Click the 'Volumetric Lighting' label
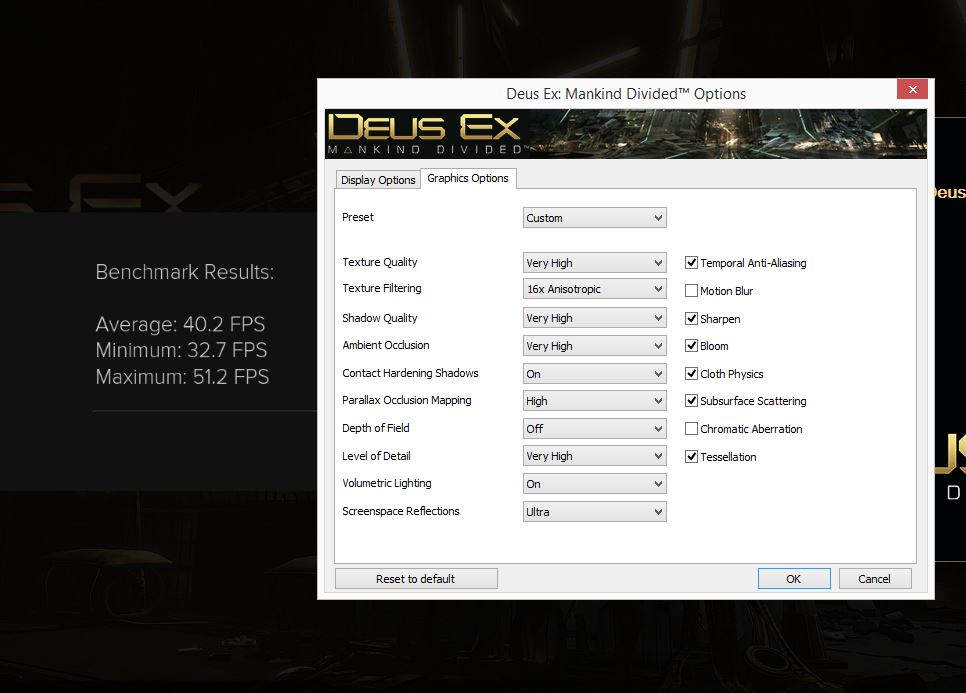Image resolution: width=966 pixels, height=693 pixels. (x=387, y=483)
